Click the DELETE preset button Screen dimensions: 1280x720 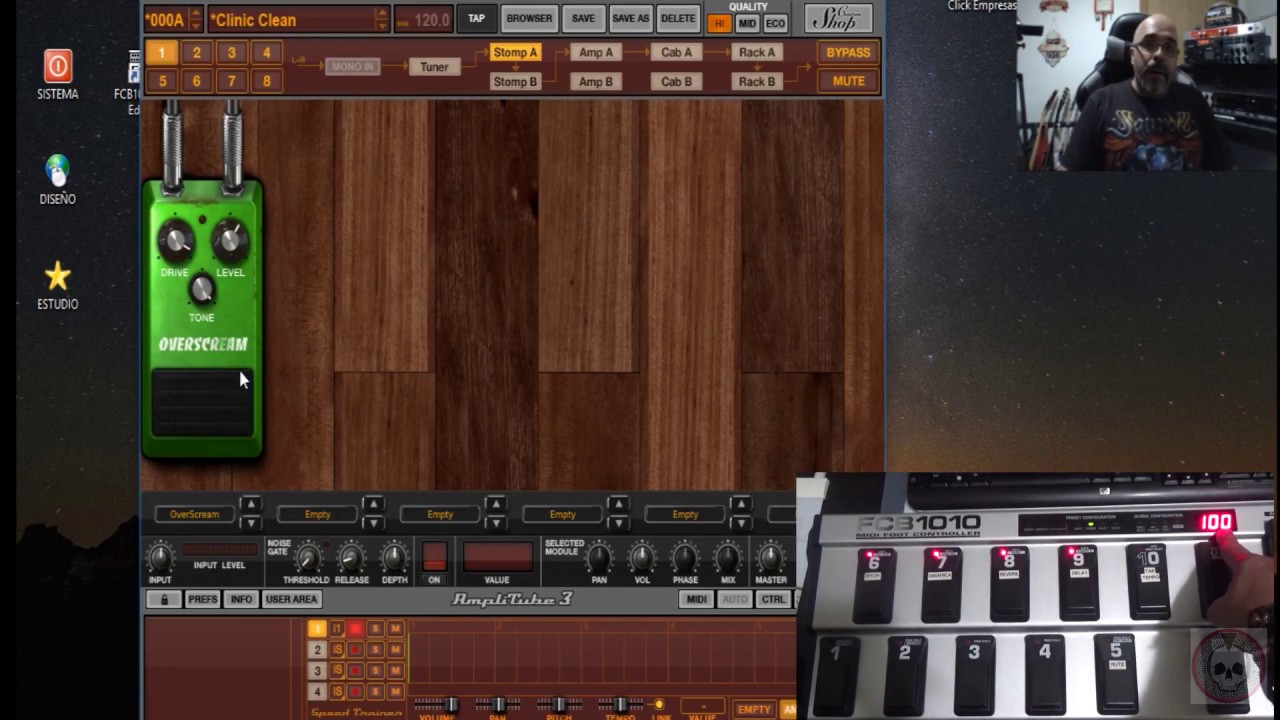[x=678, y=18]
